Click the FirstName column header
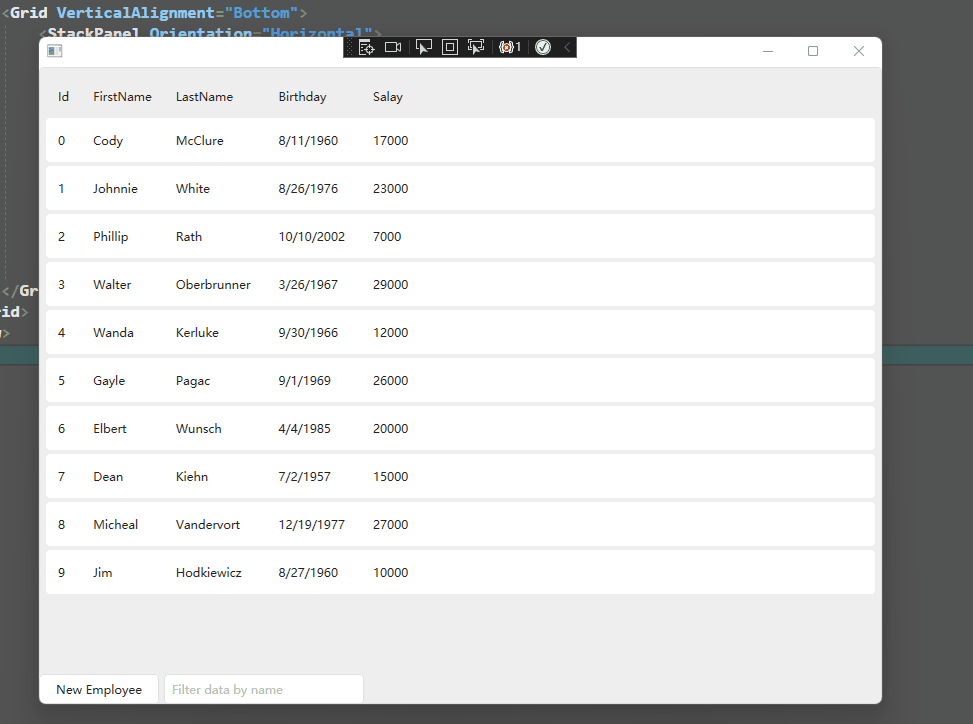Viewport: 973px width, 724px height. 122,97
